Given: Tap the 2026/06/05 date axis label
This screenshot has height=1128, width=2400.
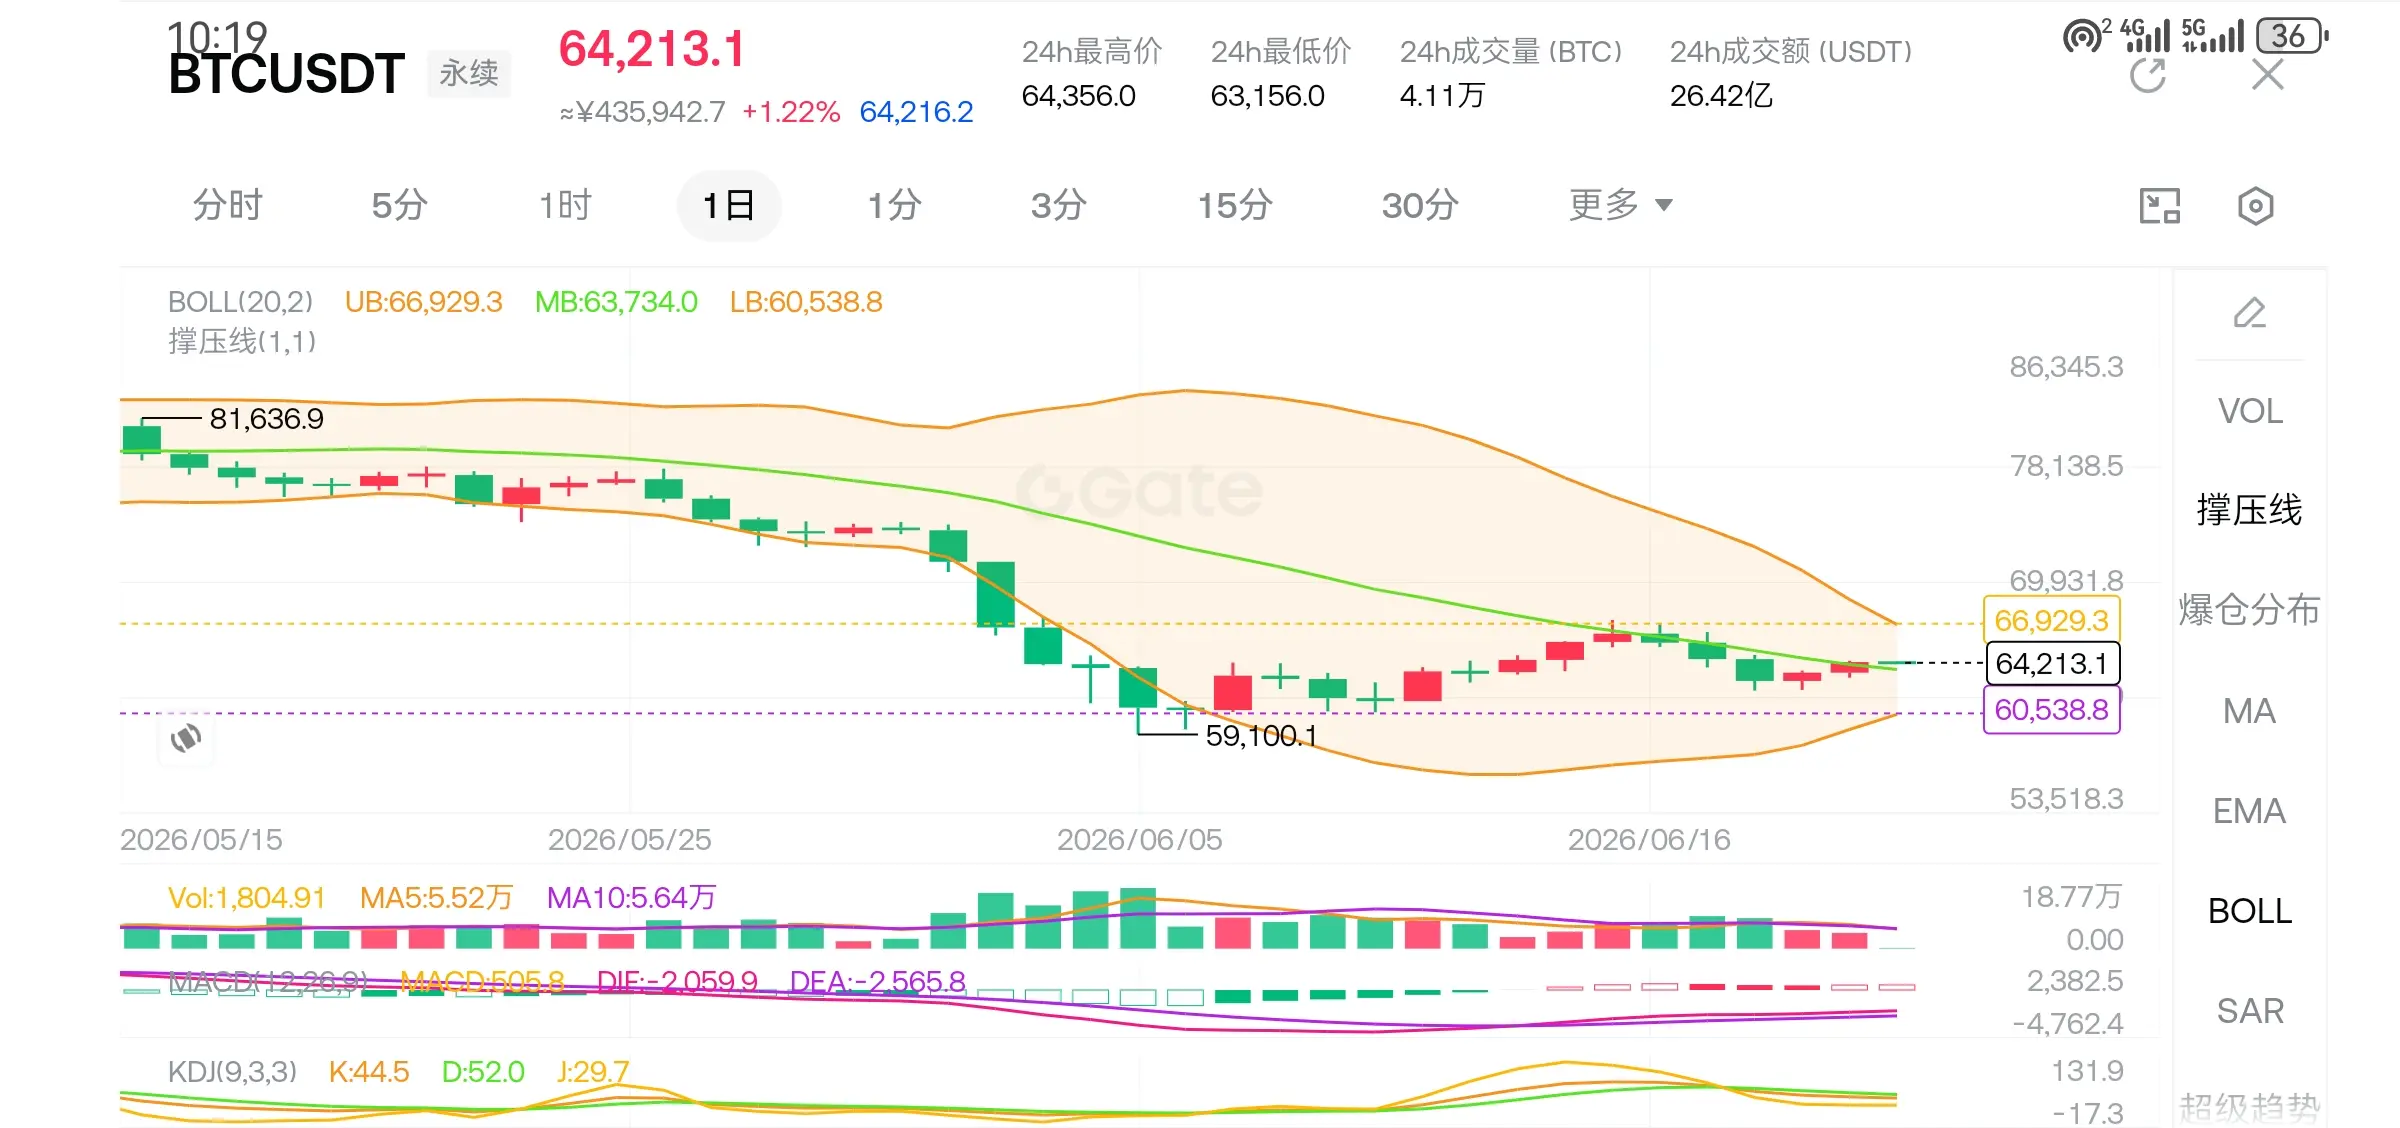Looking at the screenshot, I should [x=1140, y=840].
